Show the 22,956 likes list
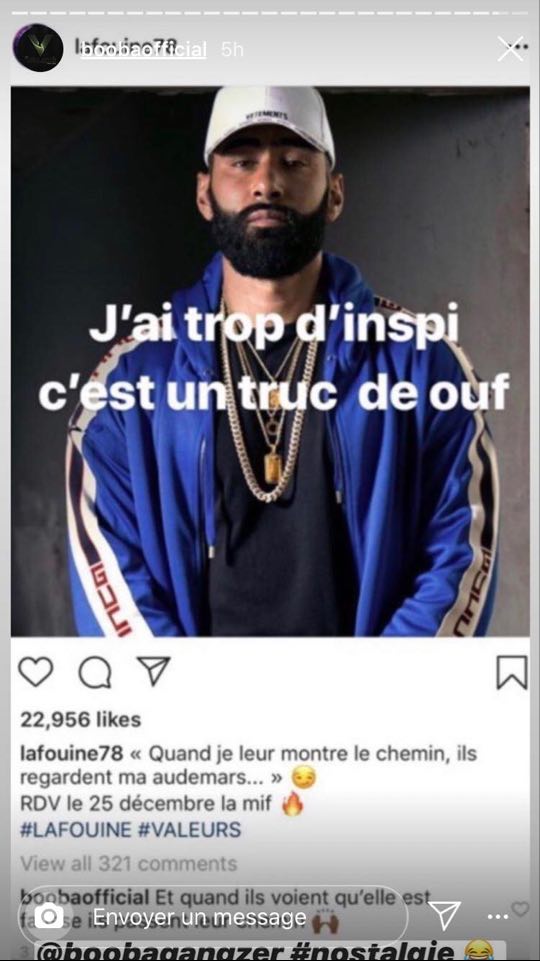The width and height of the screenshot is (540, 961). coord(80,720)
